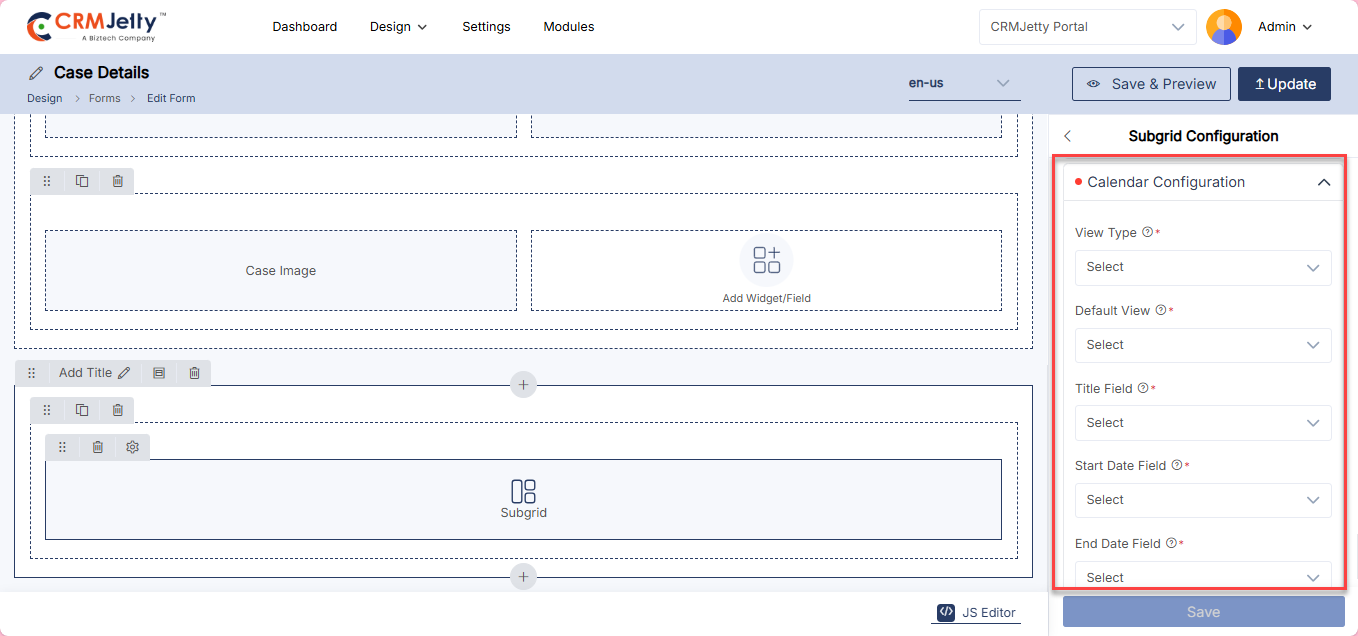Go to the Modules menu
1358x636 pixels.
pyautogui.click(x=568, y=27)
